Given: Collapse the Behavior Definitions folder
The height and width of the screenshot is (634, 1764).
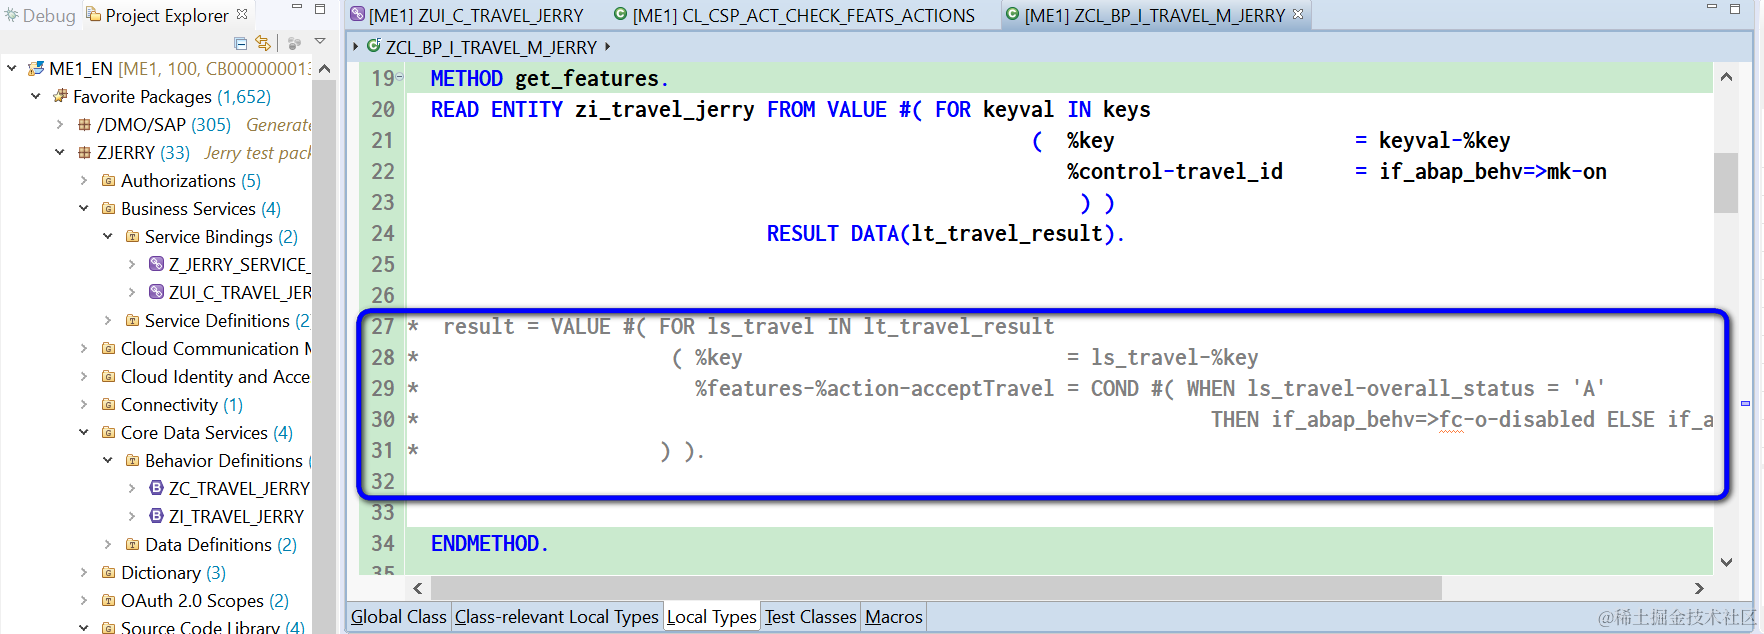Looking at the screenshot, I should tap(108, 461).
